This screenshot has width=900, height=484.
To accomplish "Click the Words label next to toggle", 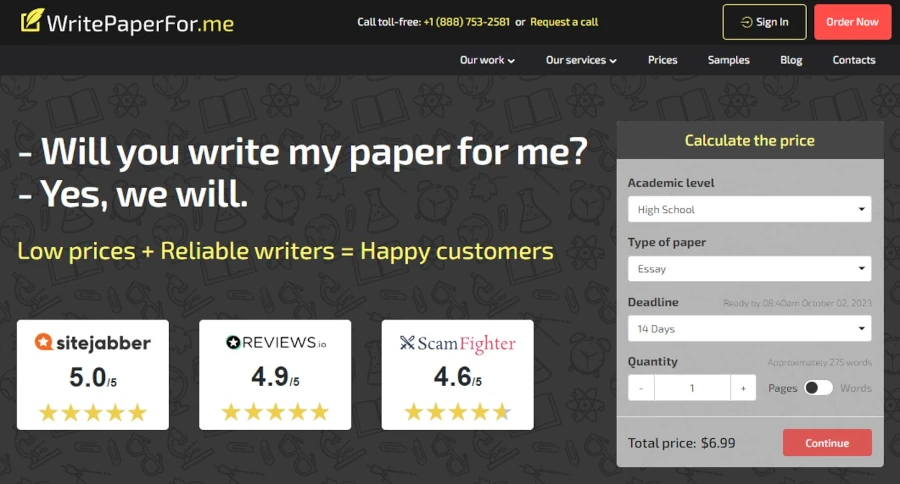I will 856,388.
